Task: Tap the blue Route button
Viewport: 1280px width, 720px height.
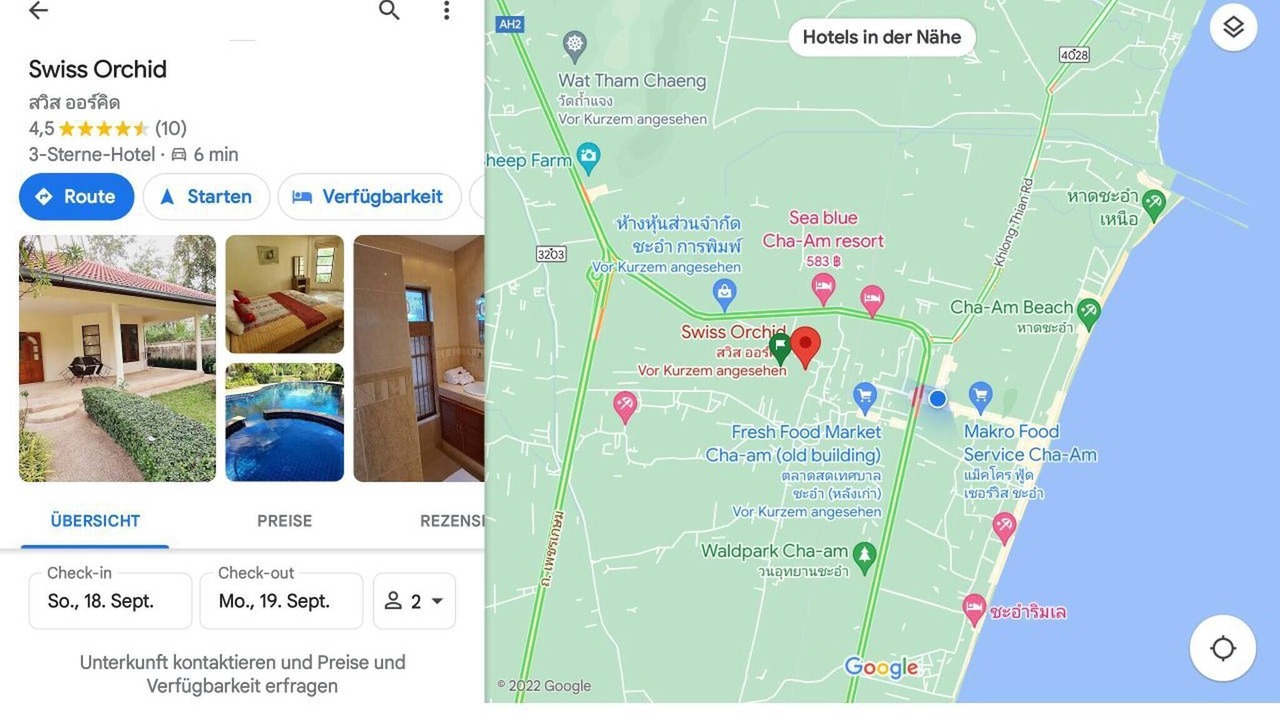Action: [x=76, y=197]
